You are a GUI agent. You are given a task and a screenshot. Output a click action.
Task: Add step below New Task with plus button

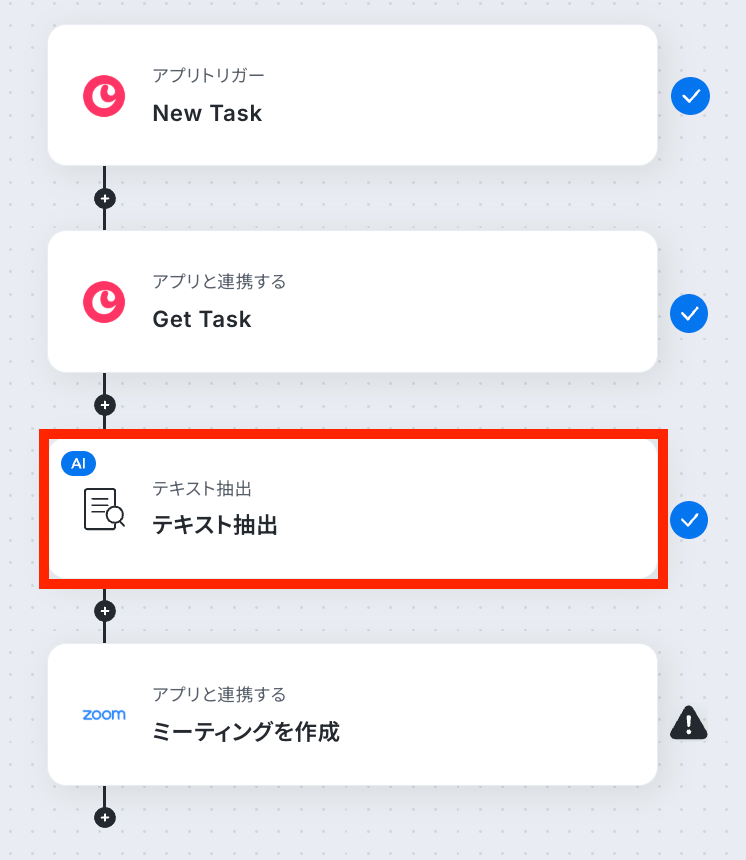pos(105,199)
